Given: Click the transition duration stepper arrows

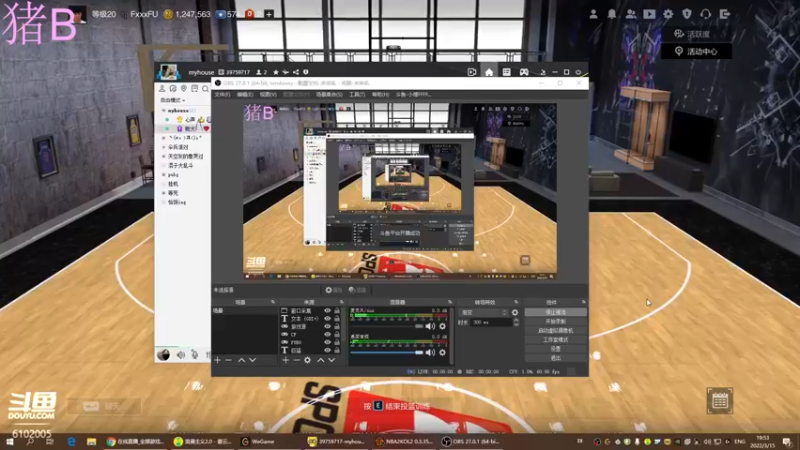Looking at the screenshot, I should pos(516,322).
